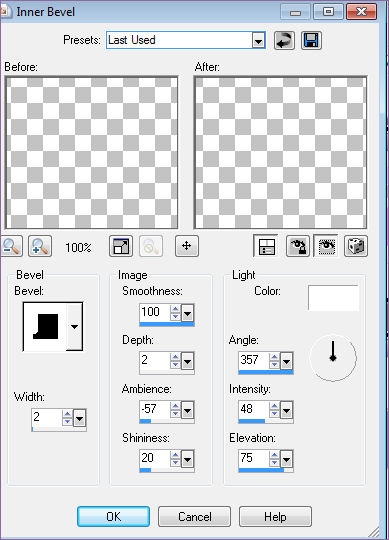
Task: Click OK to apply the bevel
Action: click(113, 516)
